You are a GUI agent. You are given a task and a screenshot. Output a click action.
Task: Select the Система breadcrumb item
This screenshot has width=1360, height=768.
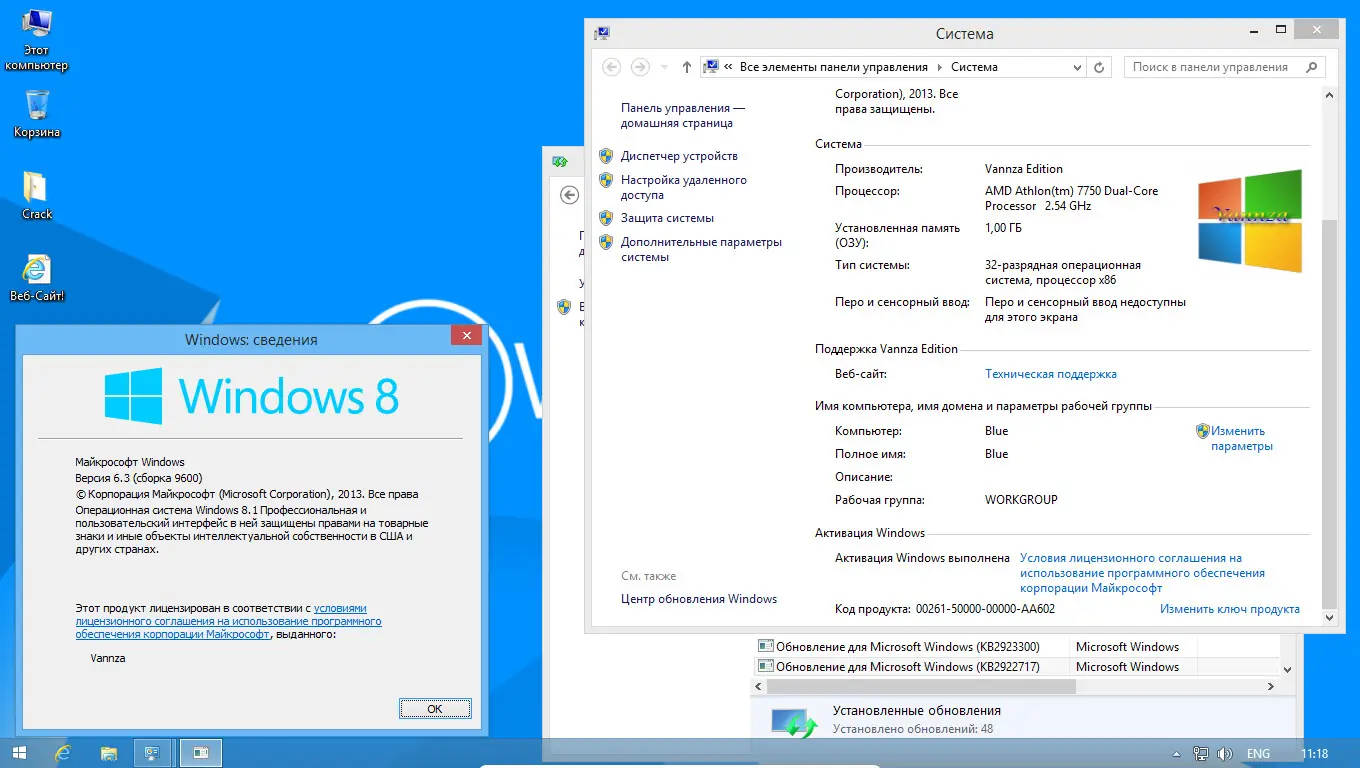(974, 67)
